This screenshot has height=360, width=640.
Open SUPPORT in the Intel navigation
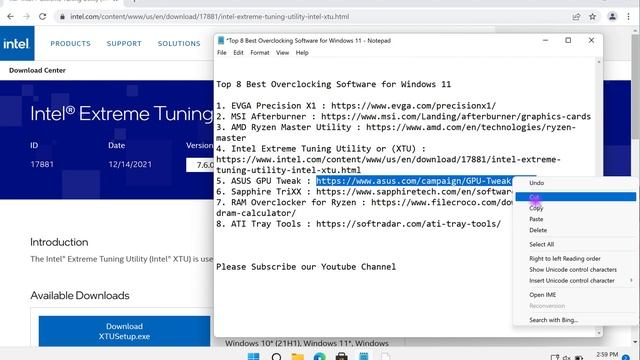(124, 43)
